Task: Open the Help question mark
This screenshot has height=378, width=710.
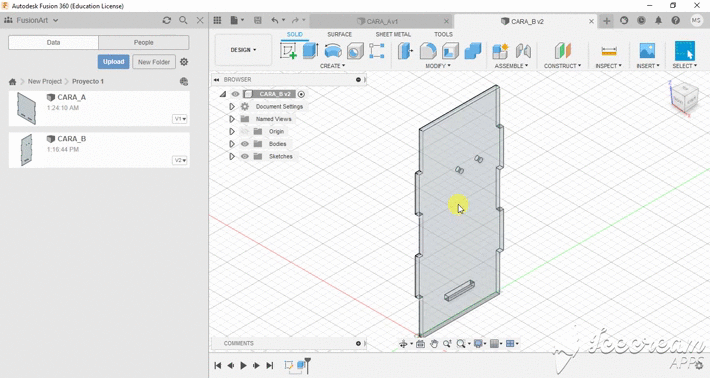Action: 676,20
